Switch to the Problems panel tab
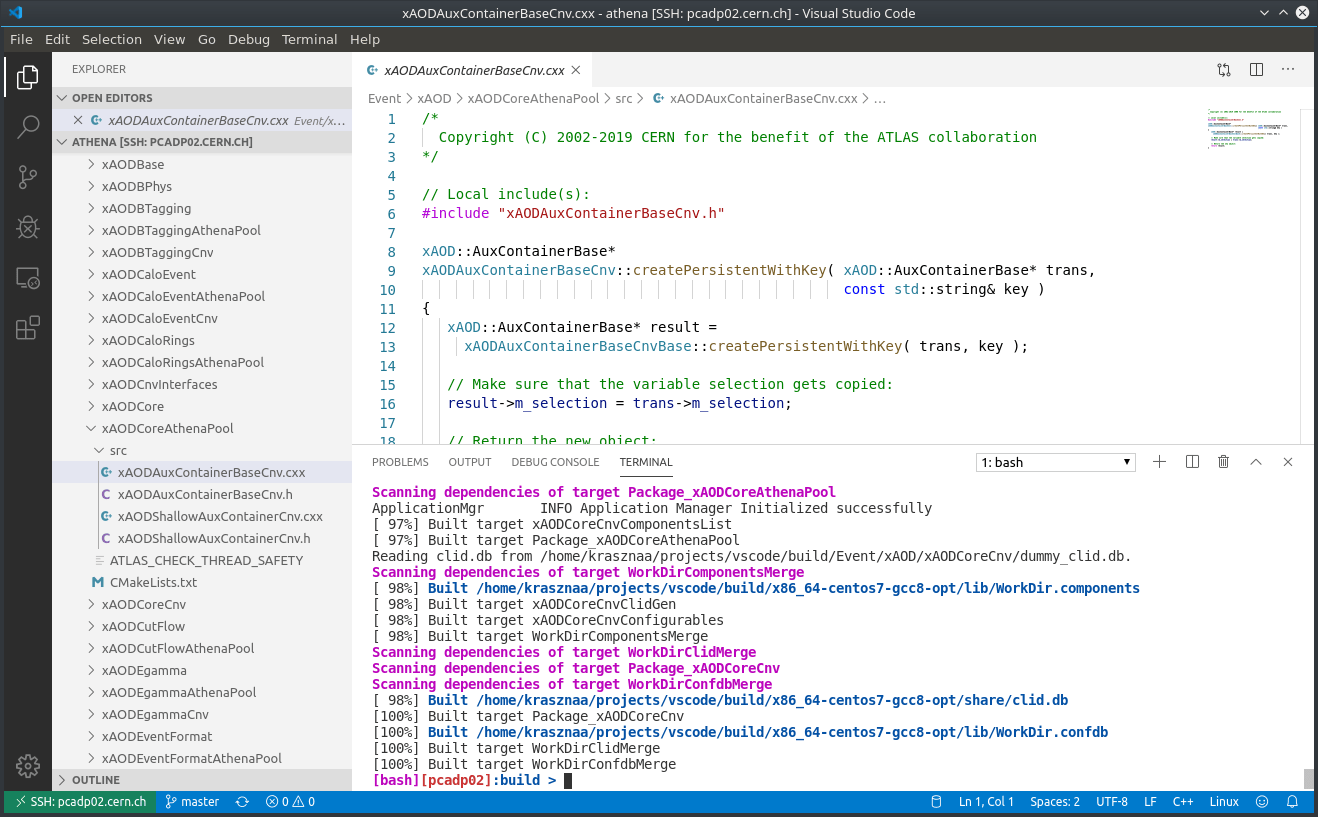1318x817 pixels. pos(400,462)
